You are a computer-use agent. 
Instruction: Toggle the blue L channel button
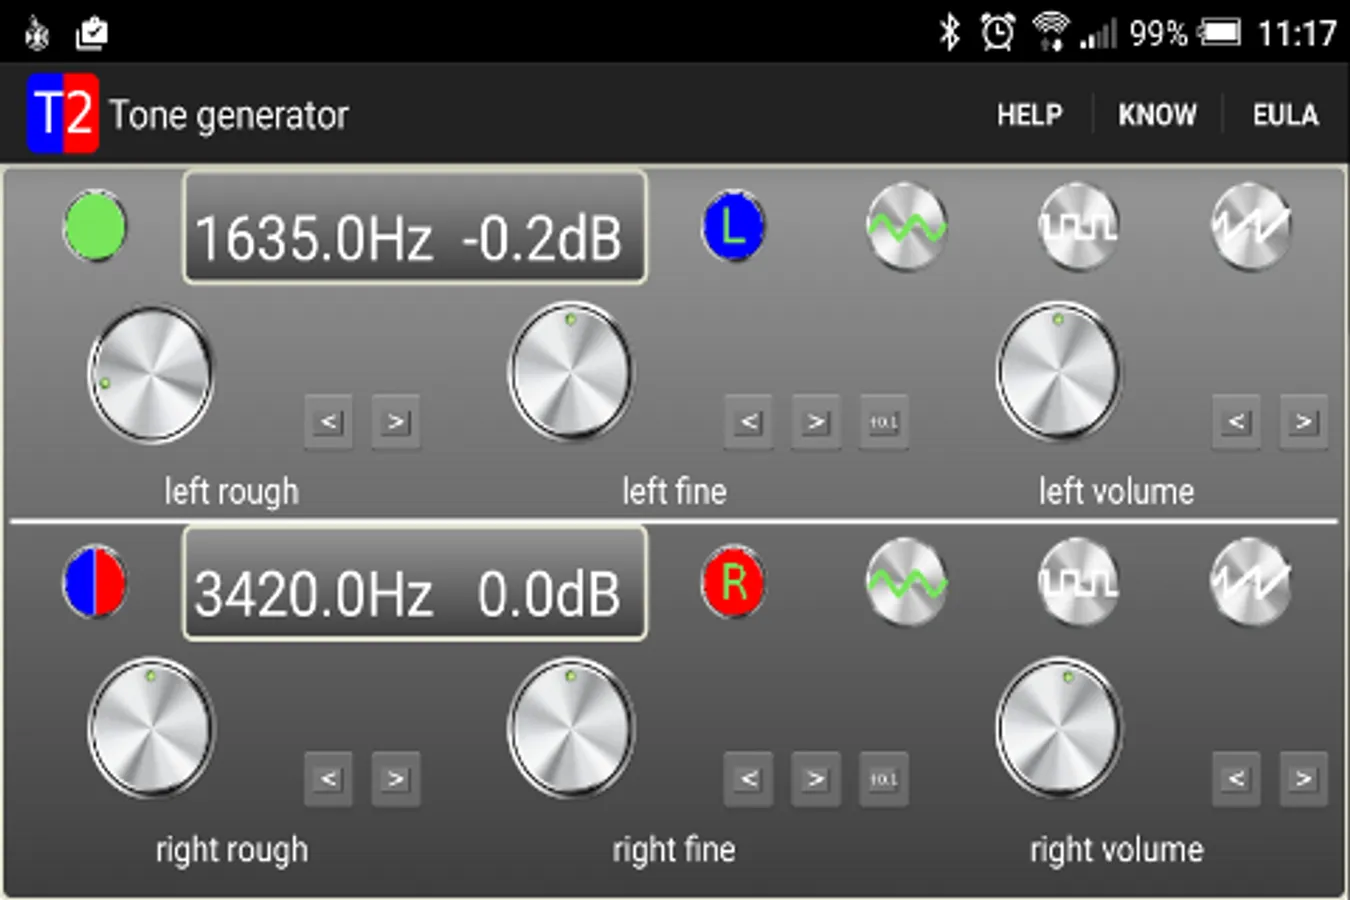pos(733,227)
